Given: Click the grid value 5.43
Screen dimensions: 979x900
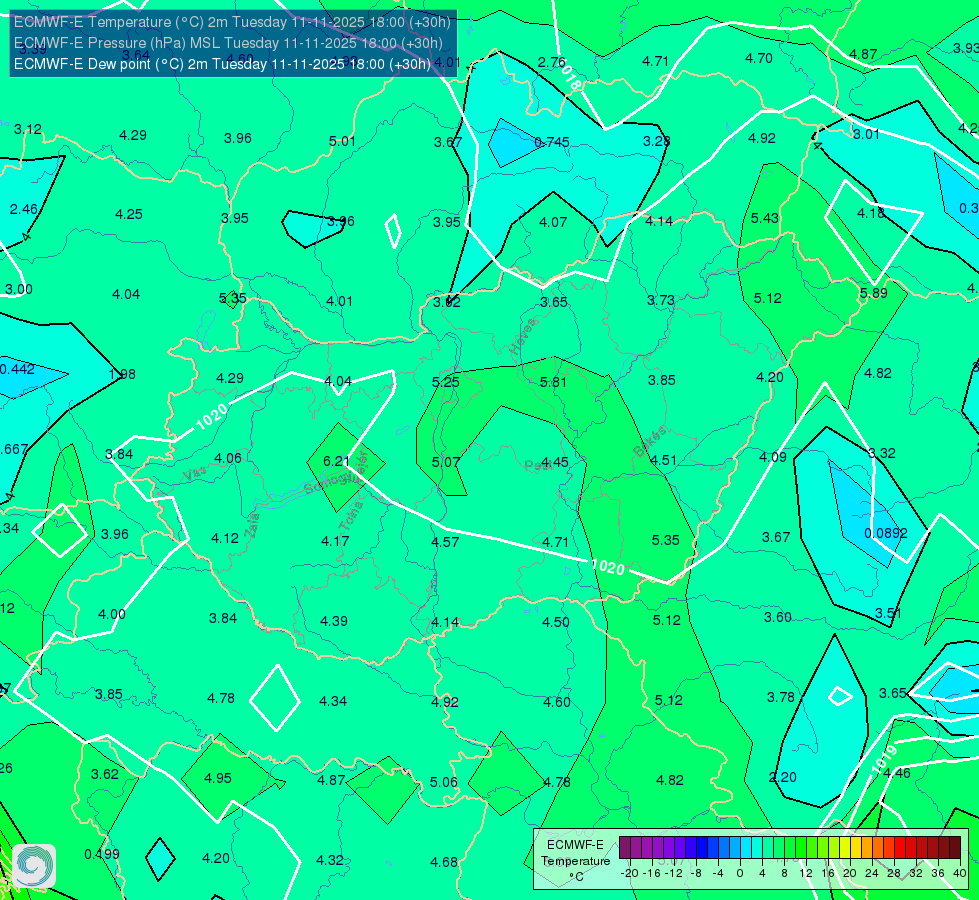Looking at the screenshot, I should (764, 218).
